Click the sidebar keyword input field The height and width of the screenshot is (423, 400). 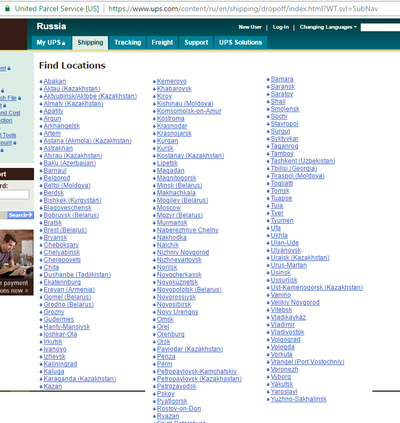[x=14, y=195]
